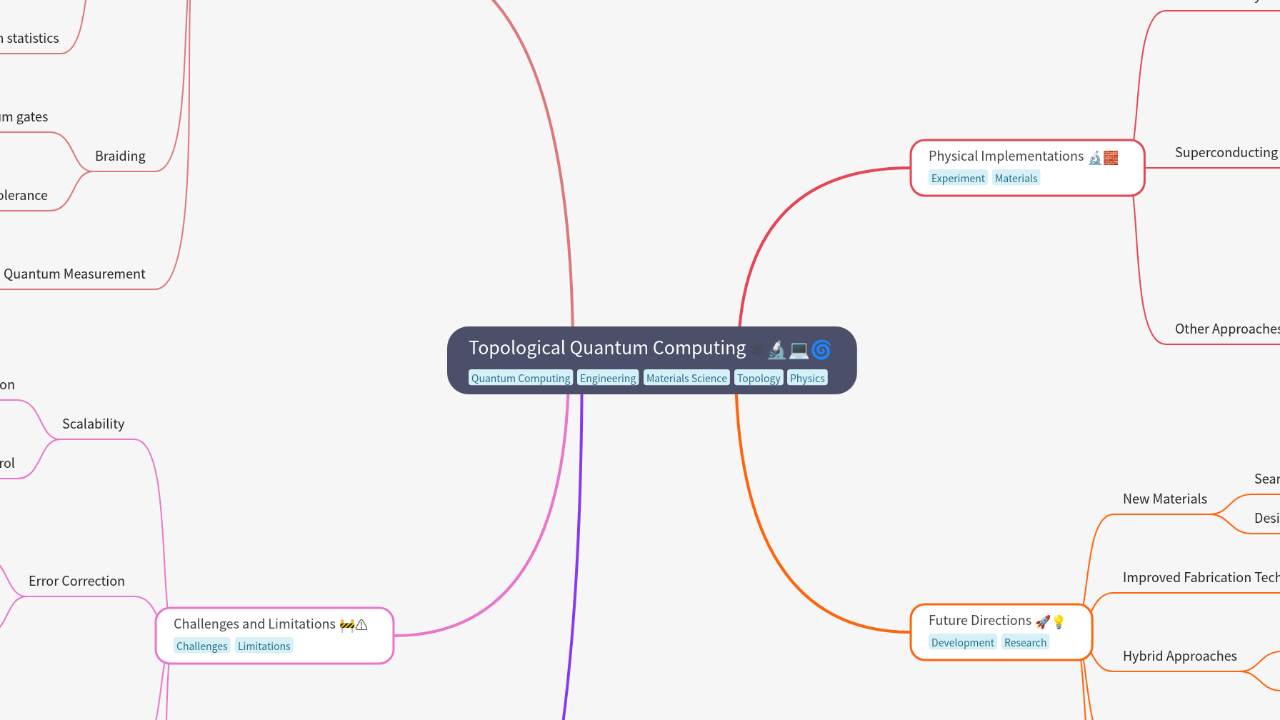Click the Limitations tag
Screen dimensions: 1280x720
tap(264, 646)
